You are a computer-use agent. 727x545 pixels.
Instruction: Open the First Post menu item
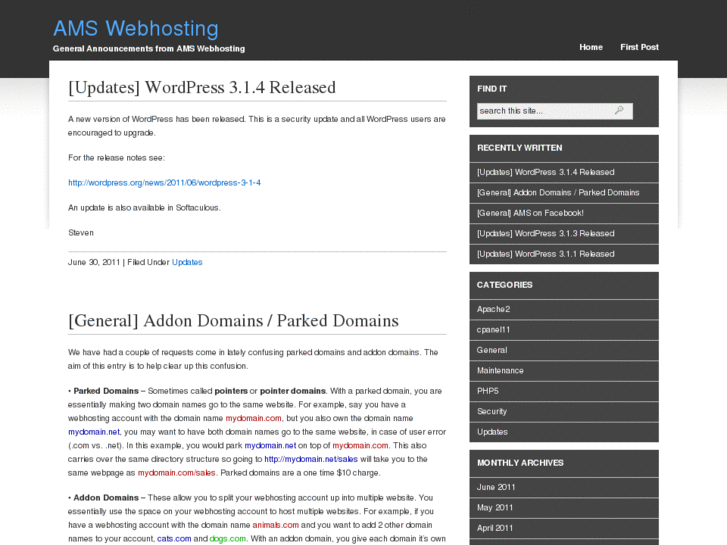[639, 47]
